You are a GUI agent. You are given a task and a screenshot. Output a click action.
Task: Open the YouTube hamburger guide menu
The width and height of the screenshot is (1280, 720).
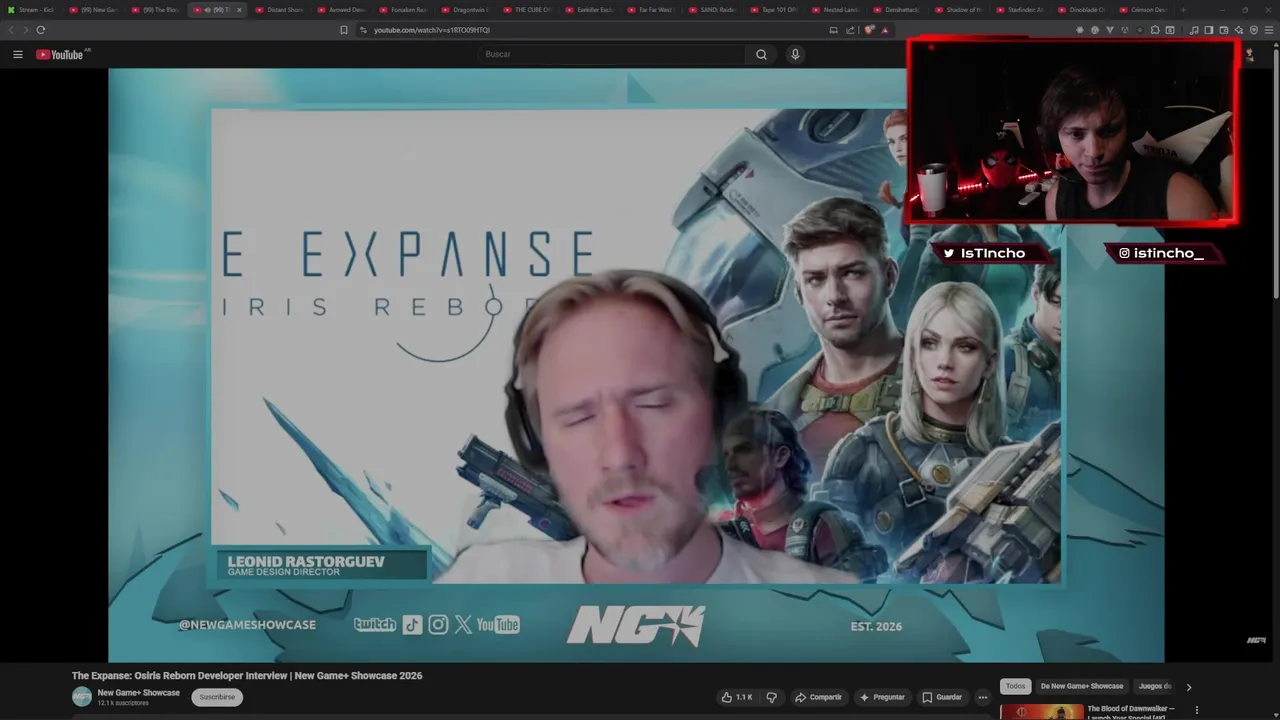pyautogui.click(x=17, y=54)
